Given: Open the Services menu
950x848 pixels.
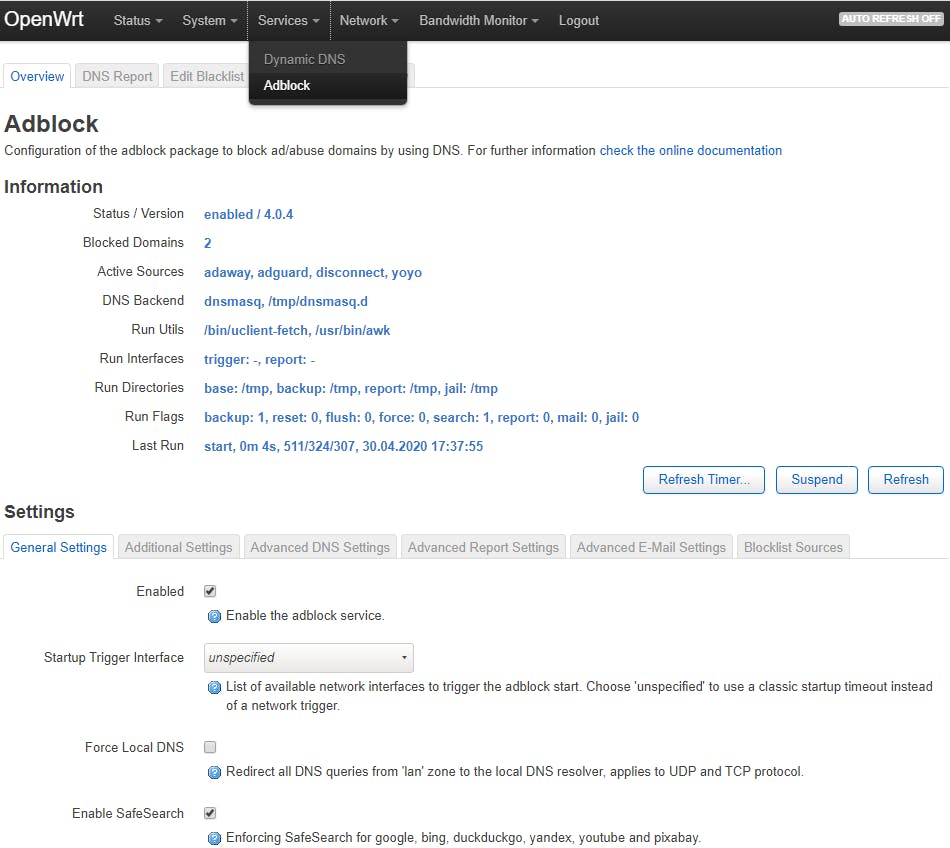Looking at the screenshot, I should [x=288, y=20].
